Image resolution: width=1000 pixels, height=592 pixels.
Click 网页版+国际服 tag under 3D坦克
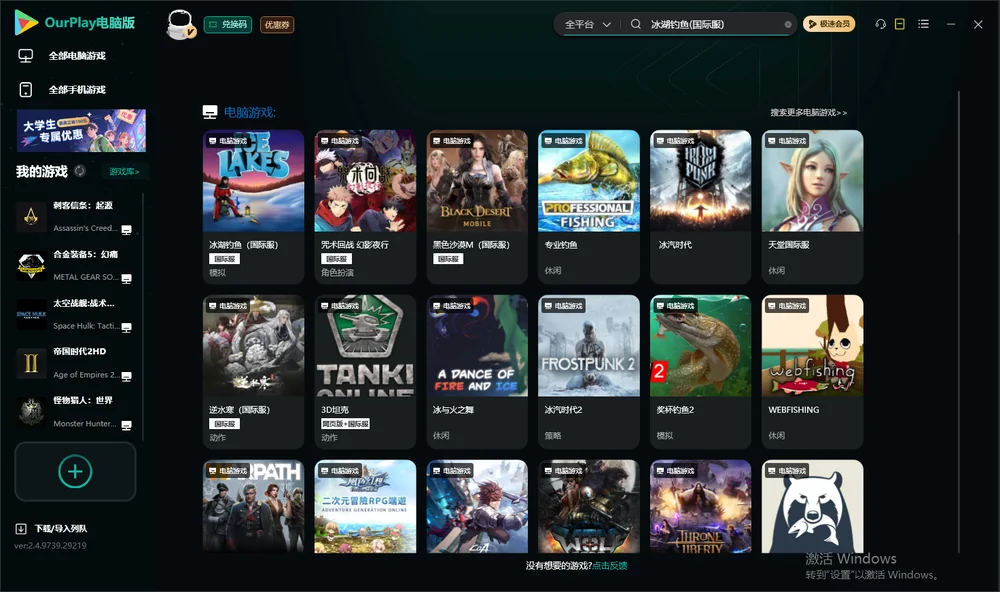tap(346, 424)
